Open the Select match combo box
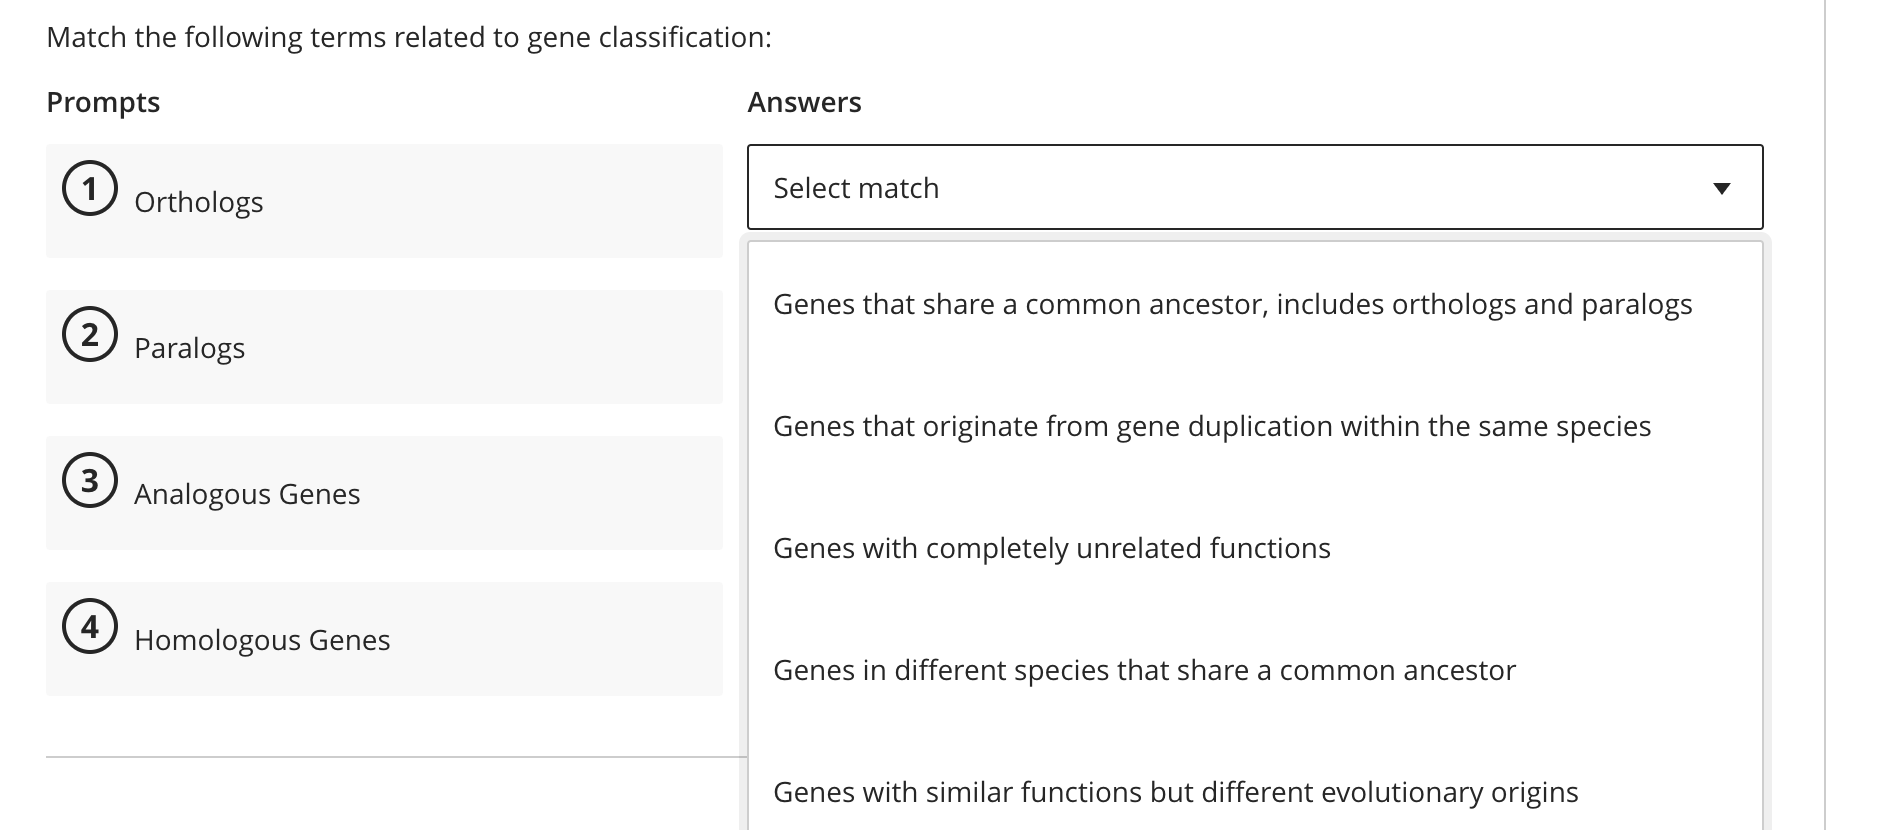Screen dimensions: 1888x830 (1255, 187)
